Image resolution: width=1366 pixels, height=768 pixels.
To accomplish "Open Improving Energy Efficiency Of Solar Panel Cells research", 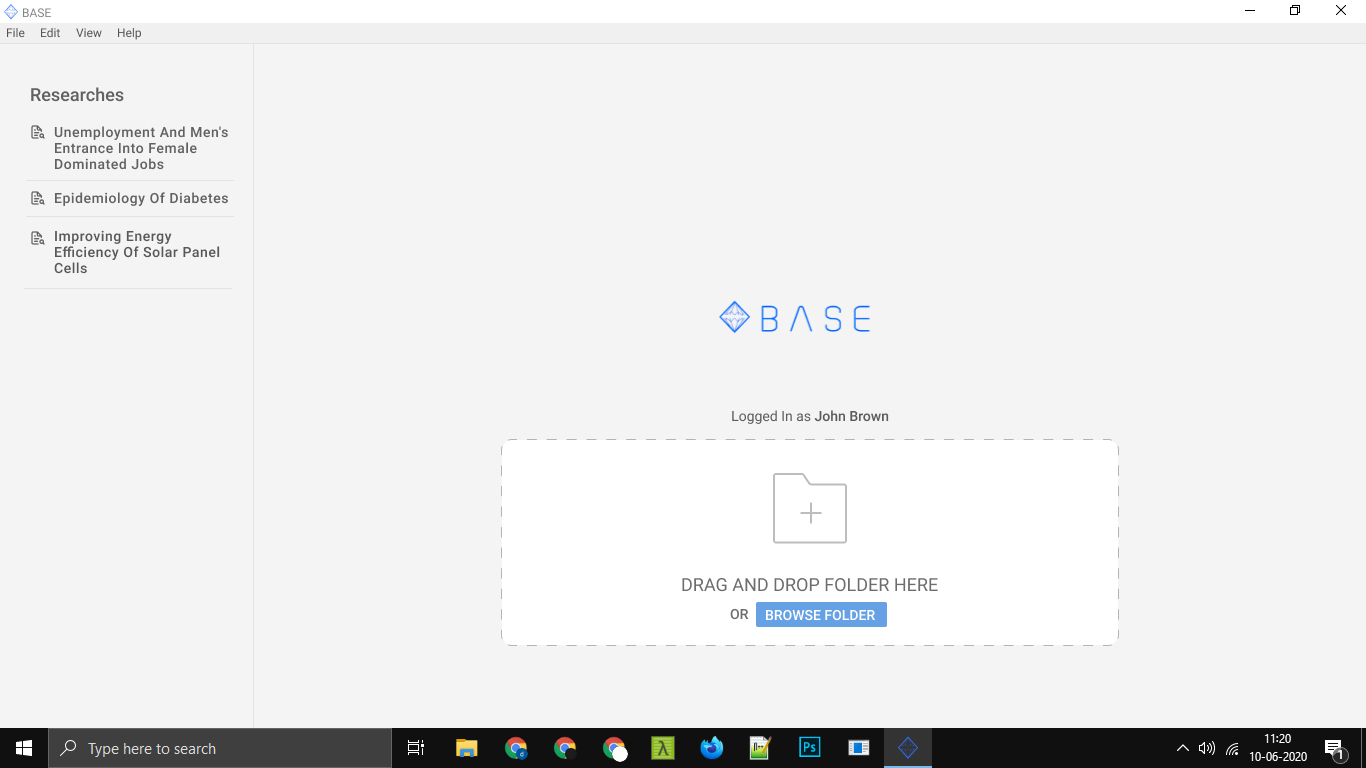I will click(x=137, y=252).
